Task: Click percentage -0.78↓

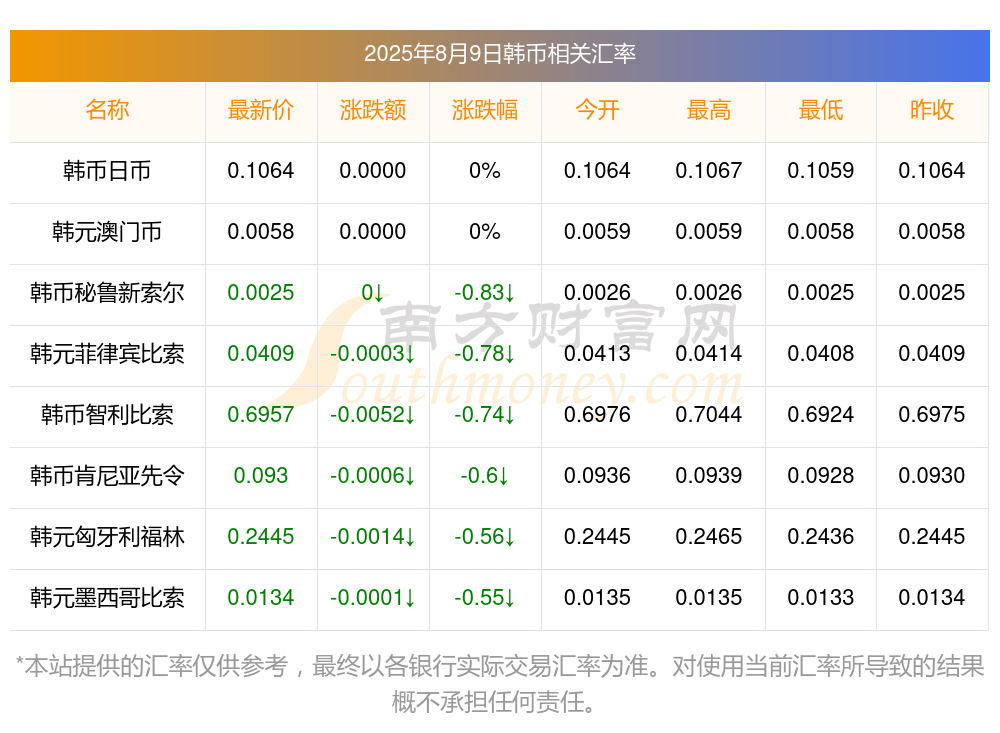Action: tap(485, 353)
